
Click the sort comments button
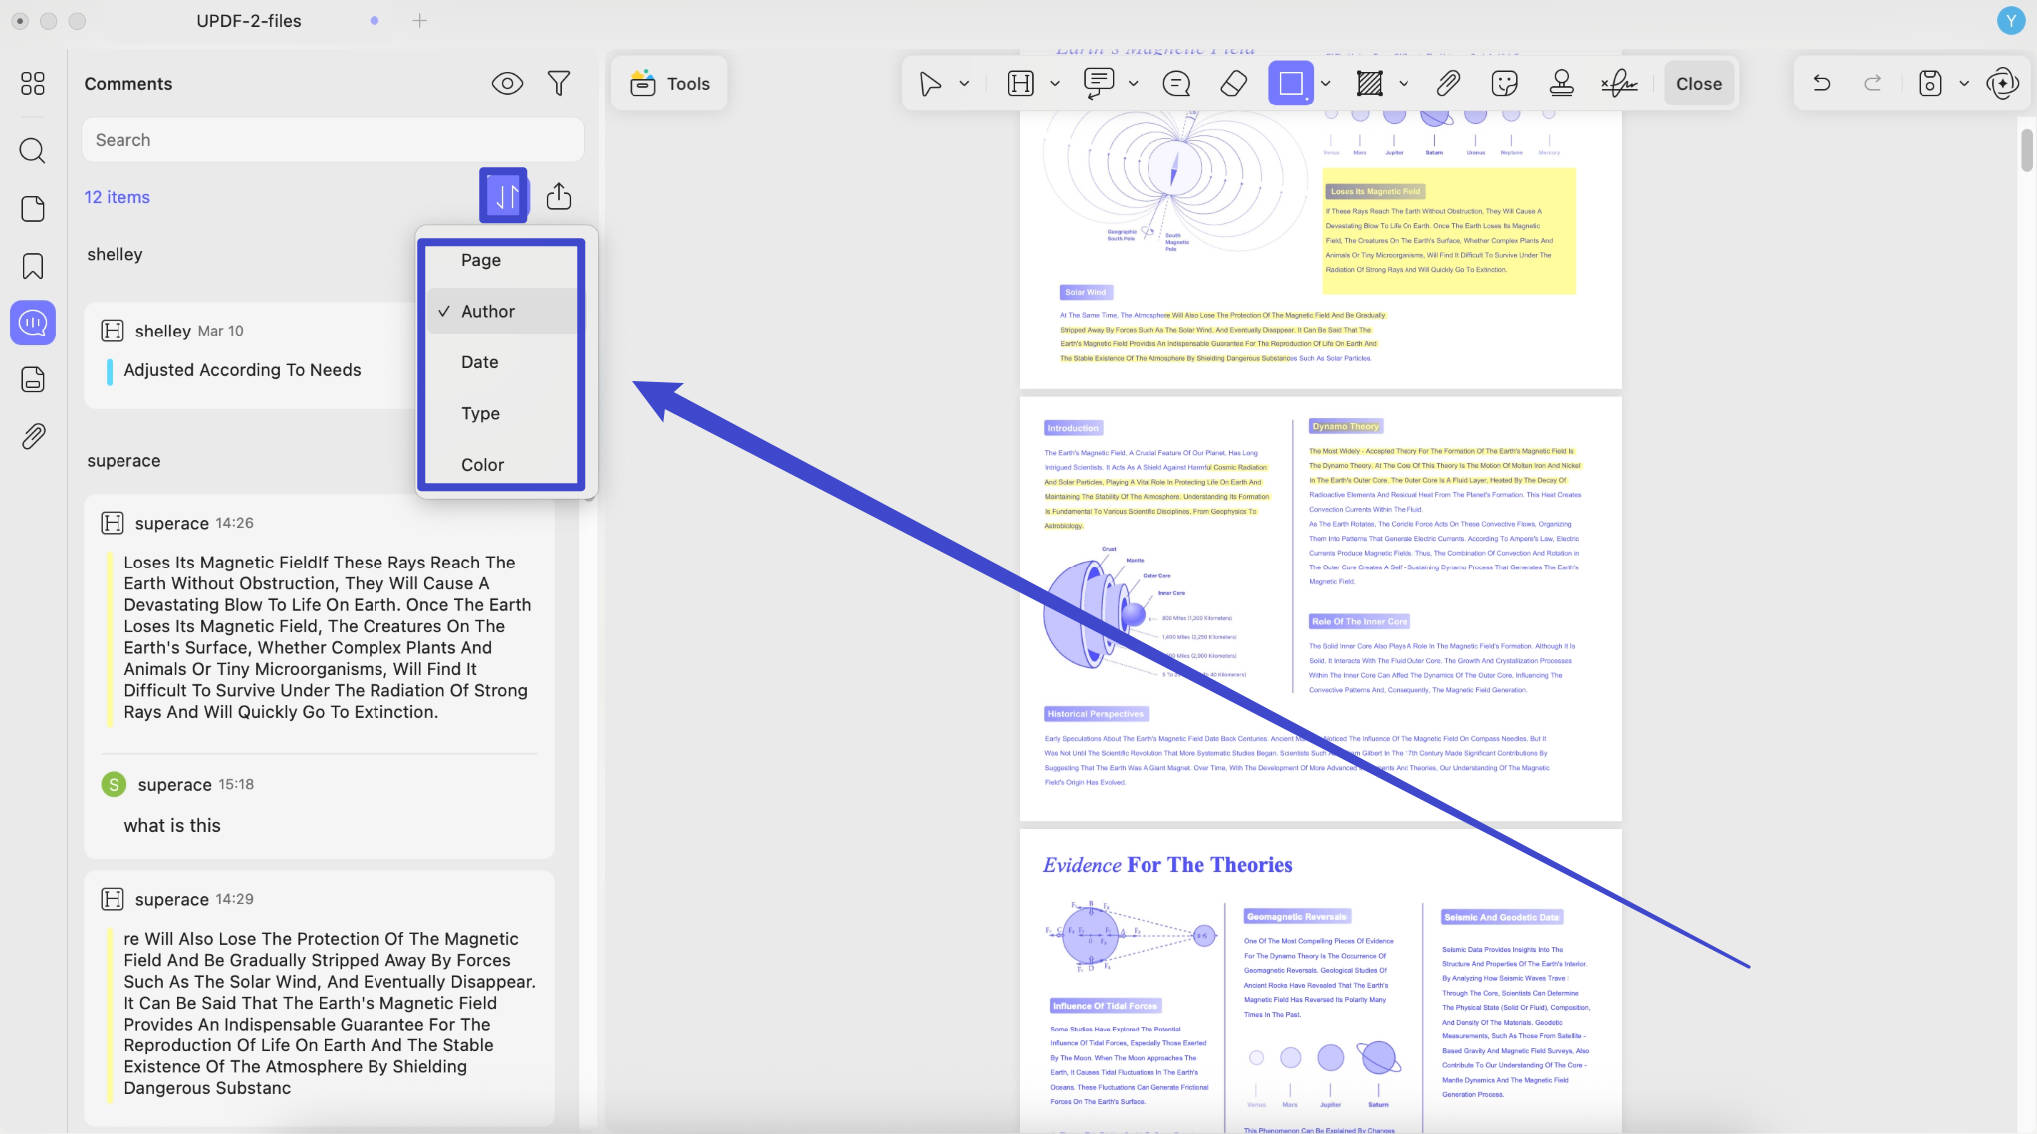click(504, 196)
